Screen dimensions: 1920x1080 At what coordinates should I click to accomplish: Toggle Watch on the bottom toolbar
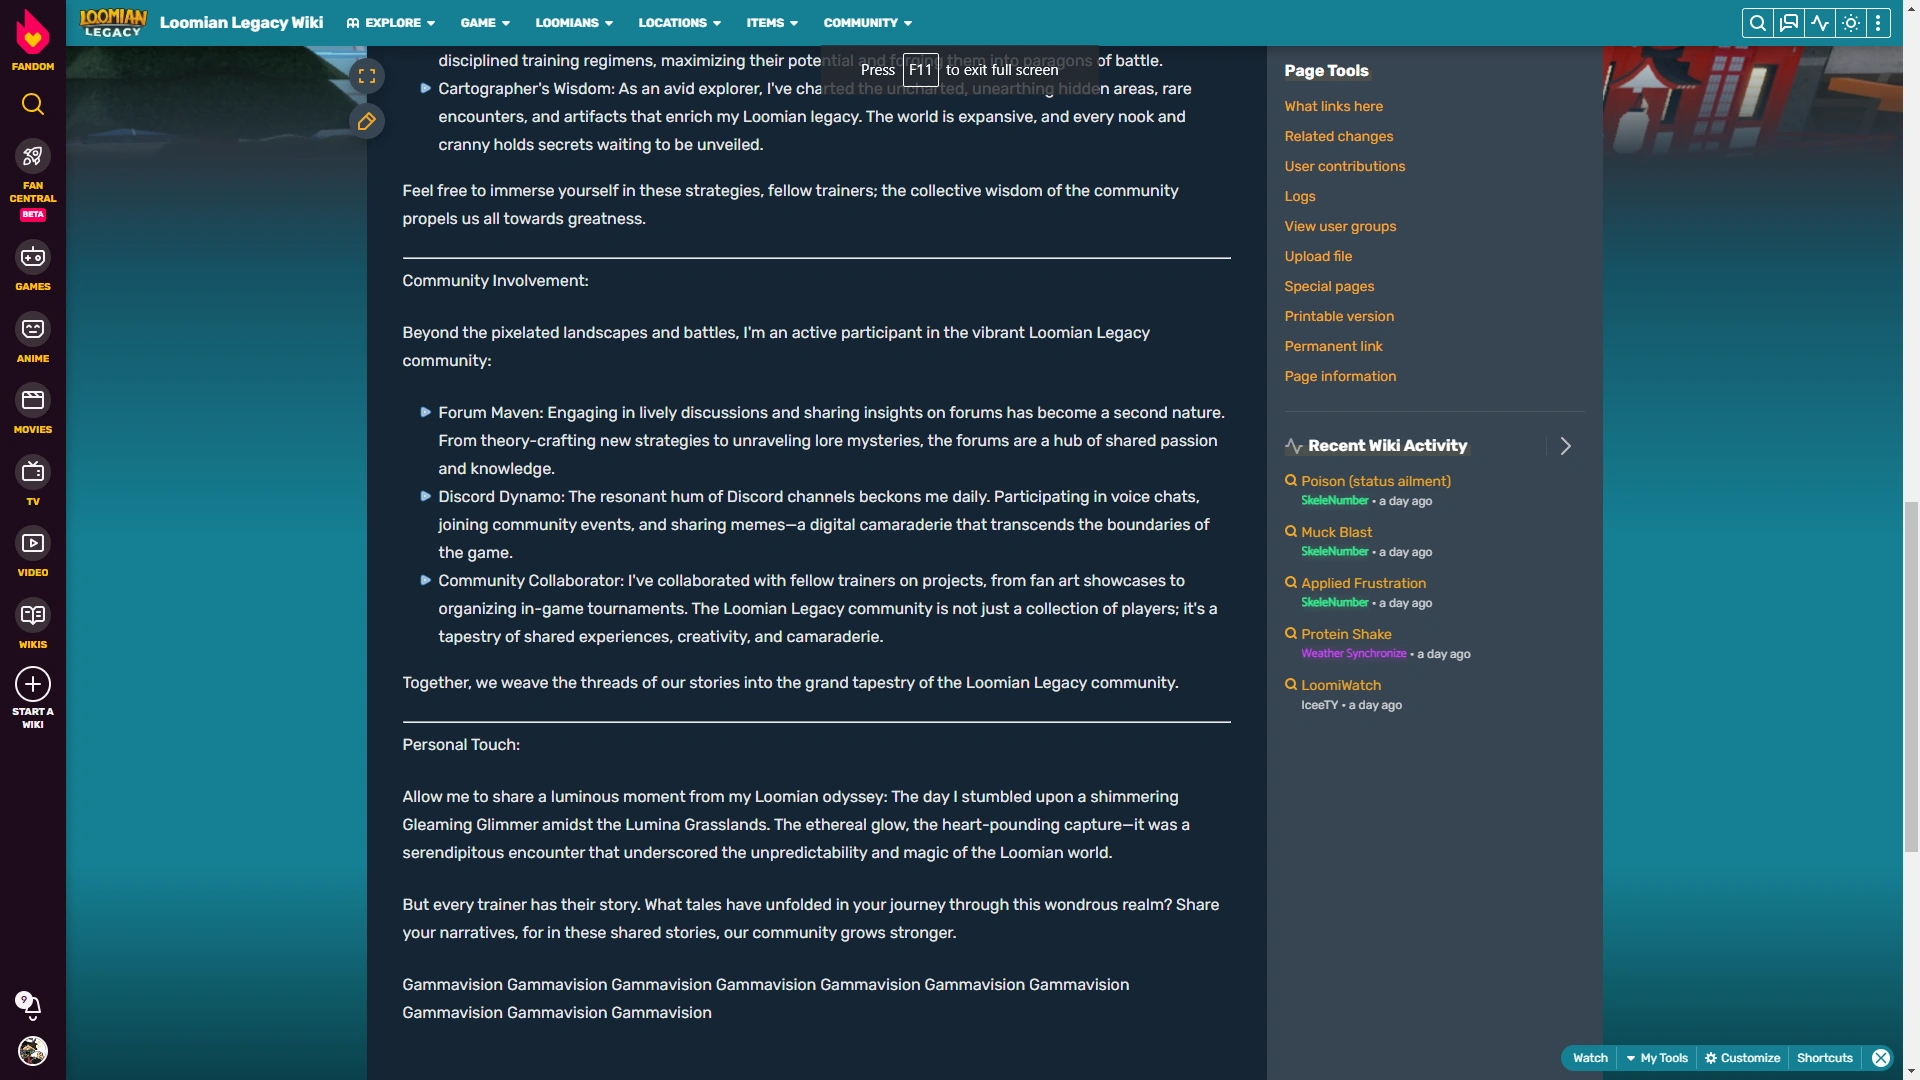tap(1590, 1058)
